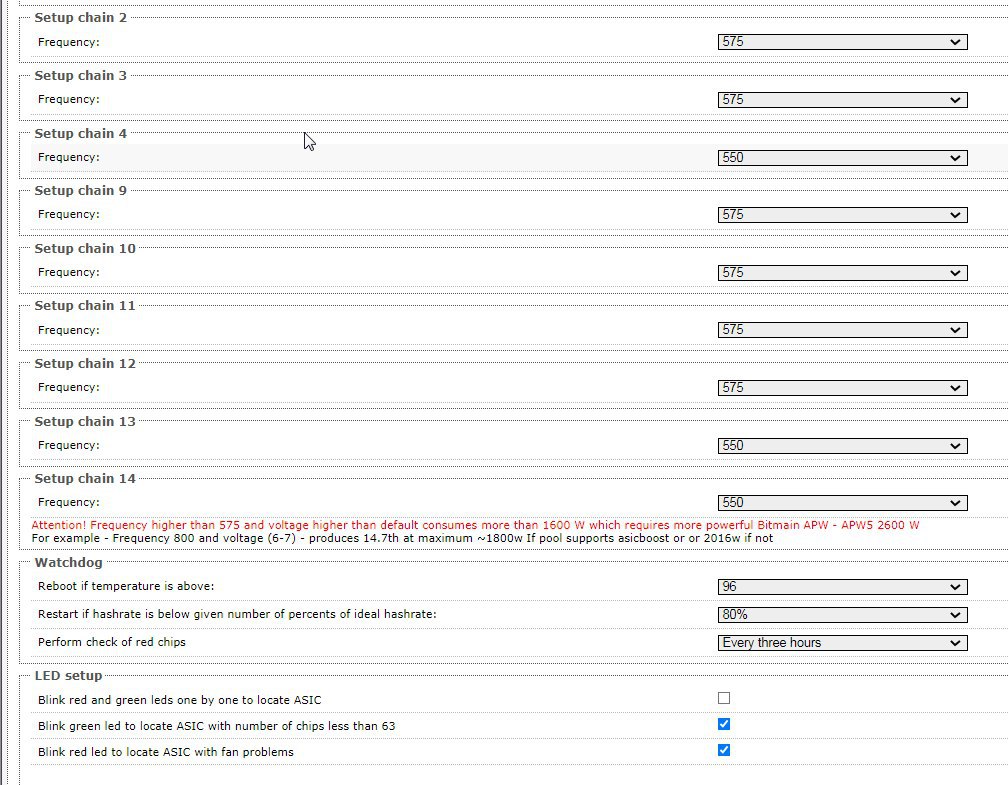Click the 'Setup chain 11' section heading

[85, 306]
